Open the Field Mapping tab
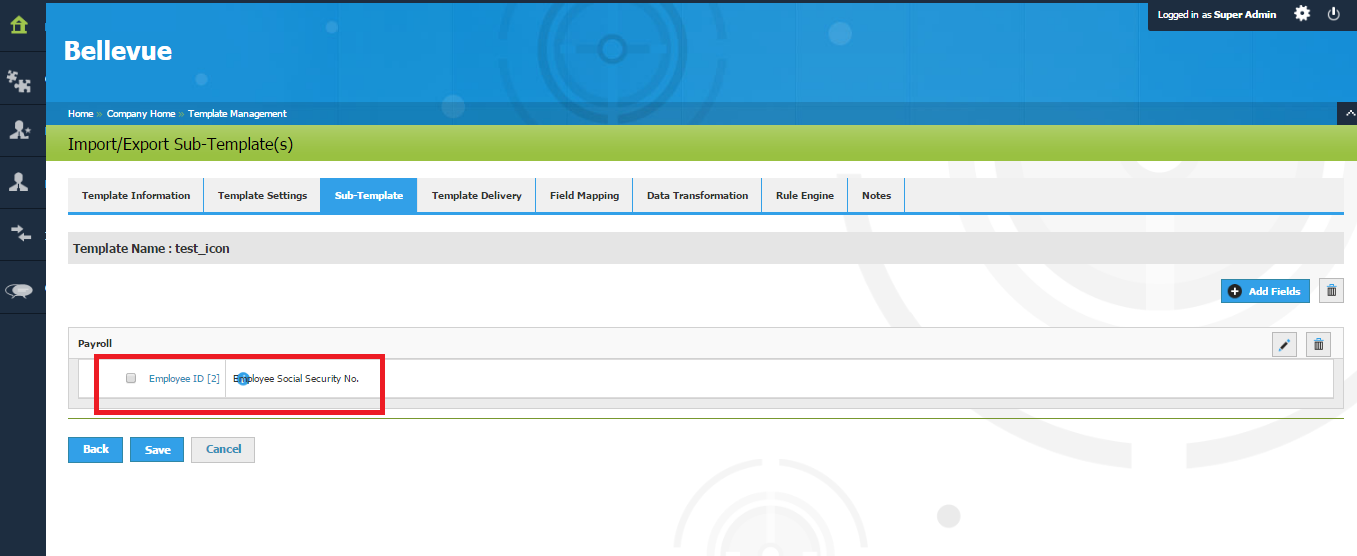The width and height of the screenshot is (1357, 556). (x=584, y=196)
